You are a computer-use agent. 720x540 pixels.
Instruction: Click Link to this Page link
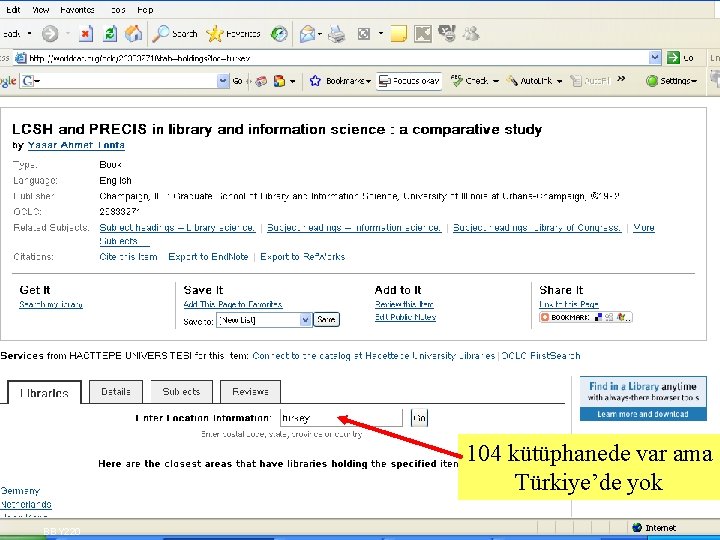[568, 304]
